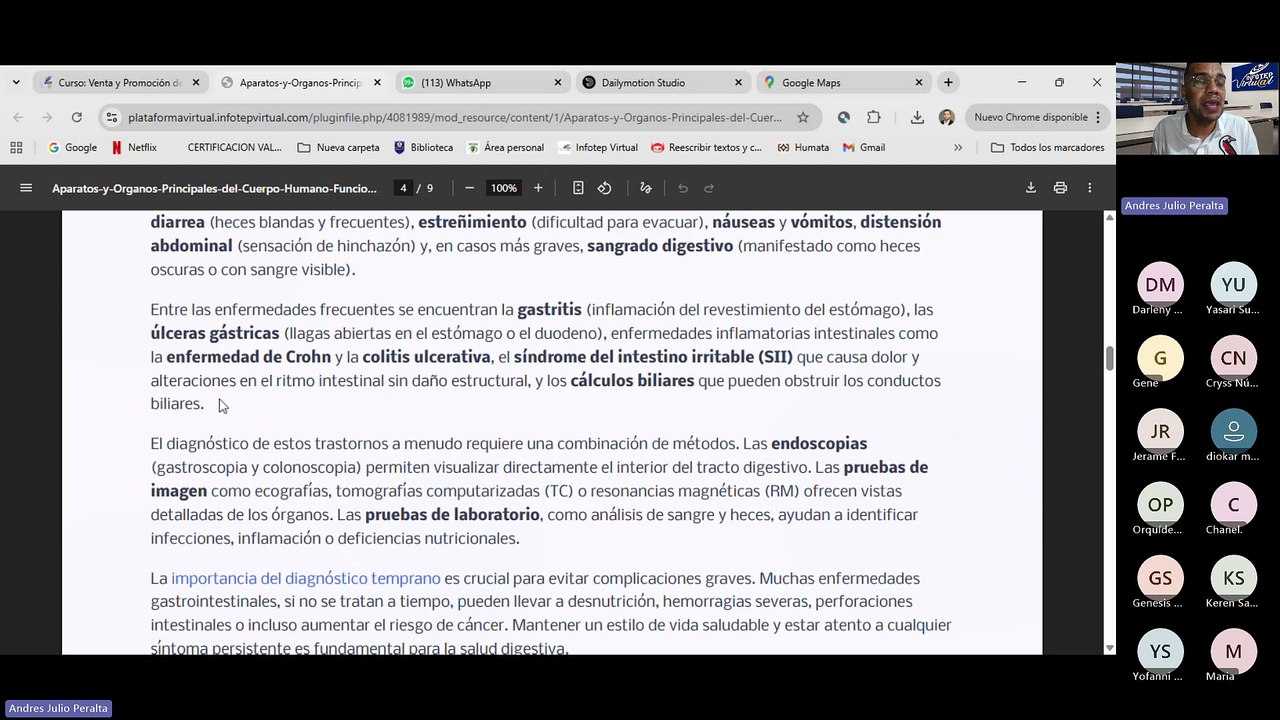
Task: Open the Nueva carpeta bookmark folder
Action: (338, 147)
